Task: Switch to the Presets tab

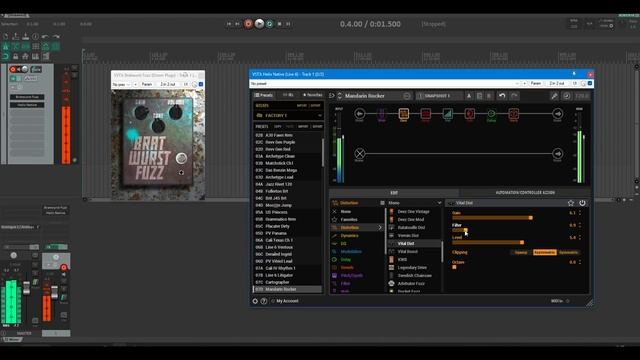Action: [264, 95]
